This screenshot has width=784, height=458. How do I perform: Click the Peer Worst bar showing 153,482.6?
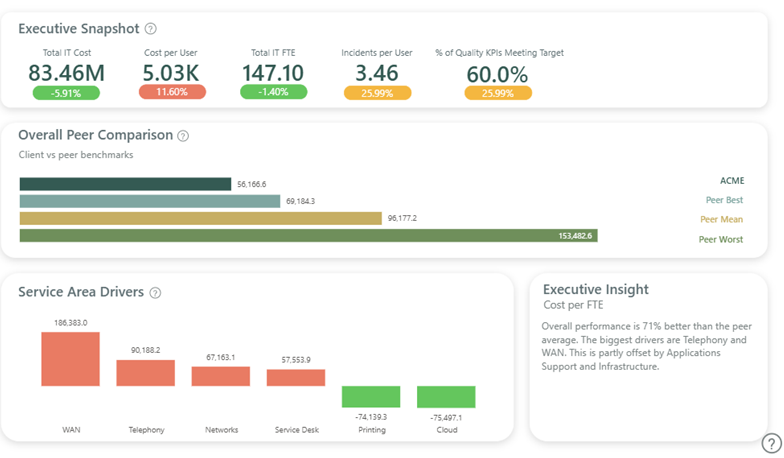(308, 236)
